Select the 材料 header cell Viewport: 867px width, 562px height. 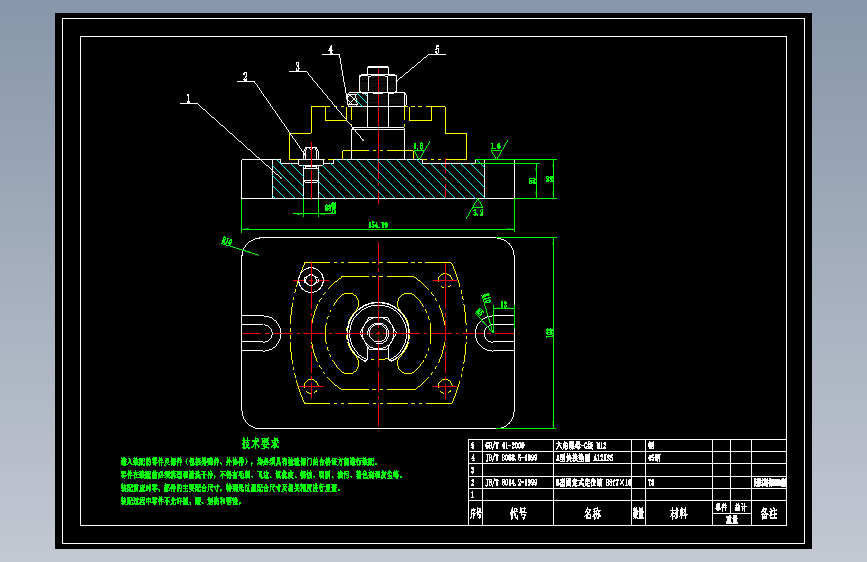coord(678,513)
